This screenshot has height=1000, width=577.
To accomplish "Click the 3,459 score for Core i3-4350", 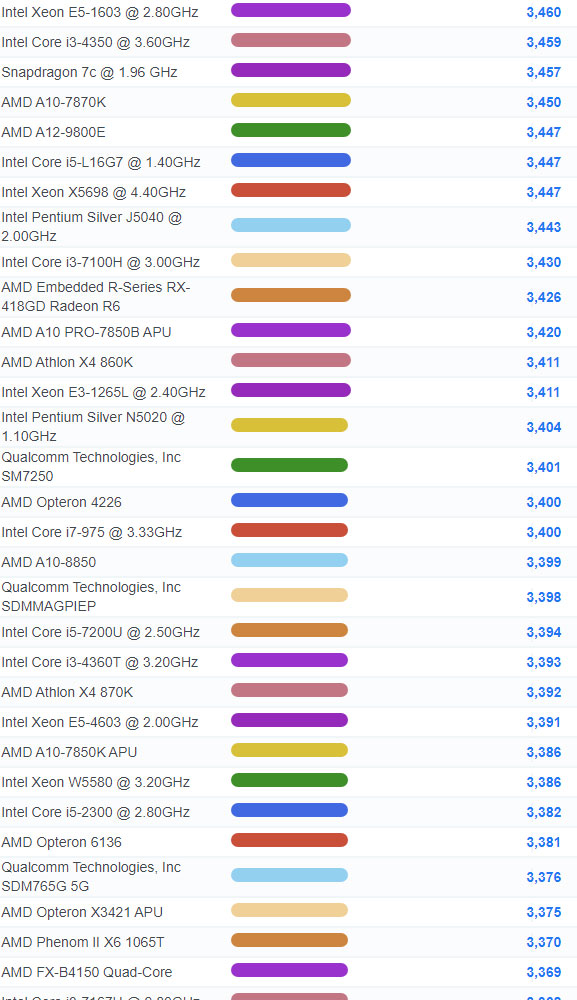I will (544, 42).
